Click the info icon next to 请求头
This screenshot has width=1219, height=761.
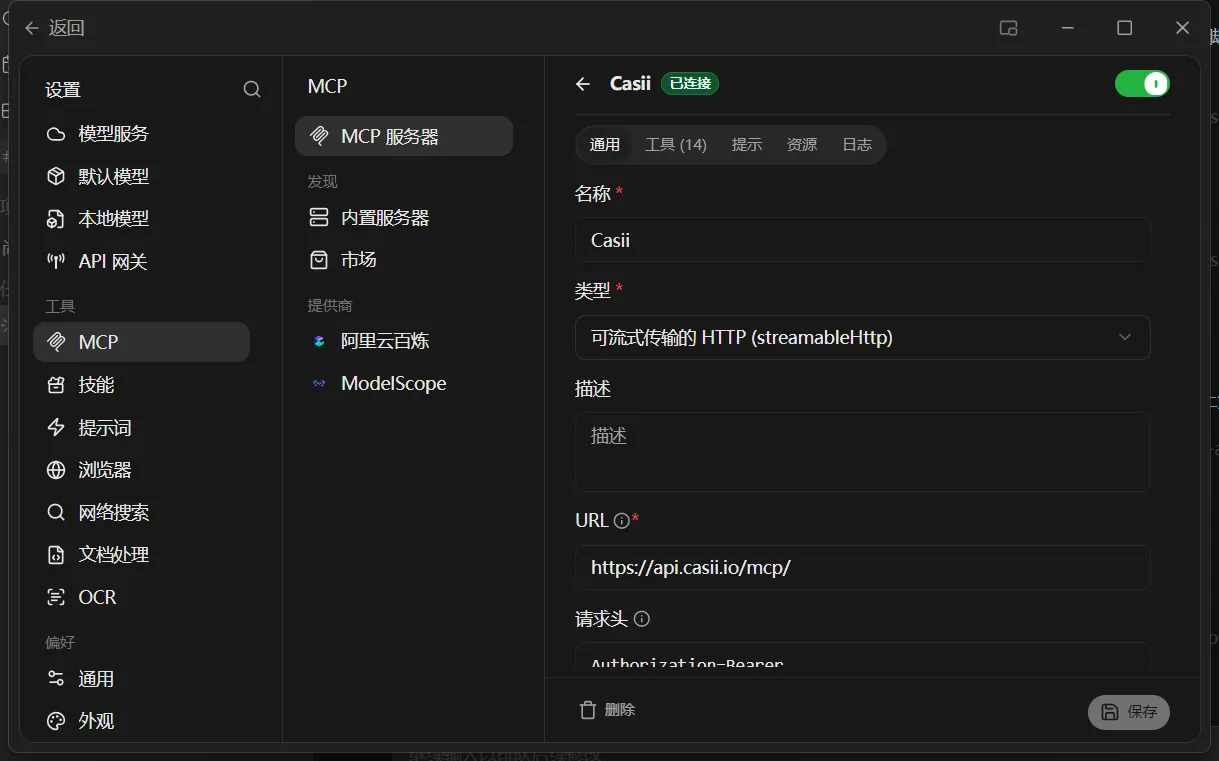tap(642, 619)
